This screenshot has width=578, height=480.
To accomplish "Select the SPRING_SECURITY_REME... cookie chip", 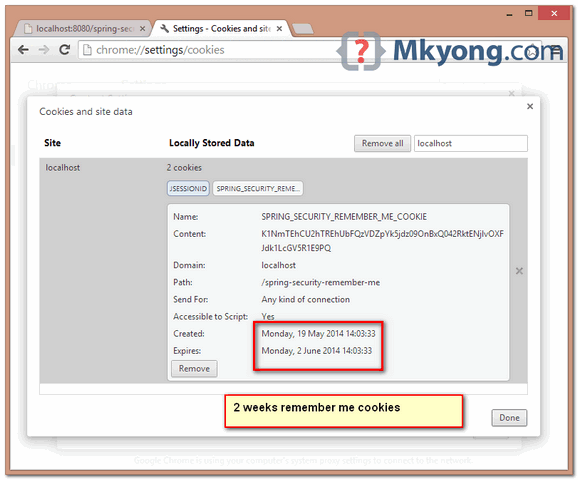I will 258,188.
